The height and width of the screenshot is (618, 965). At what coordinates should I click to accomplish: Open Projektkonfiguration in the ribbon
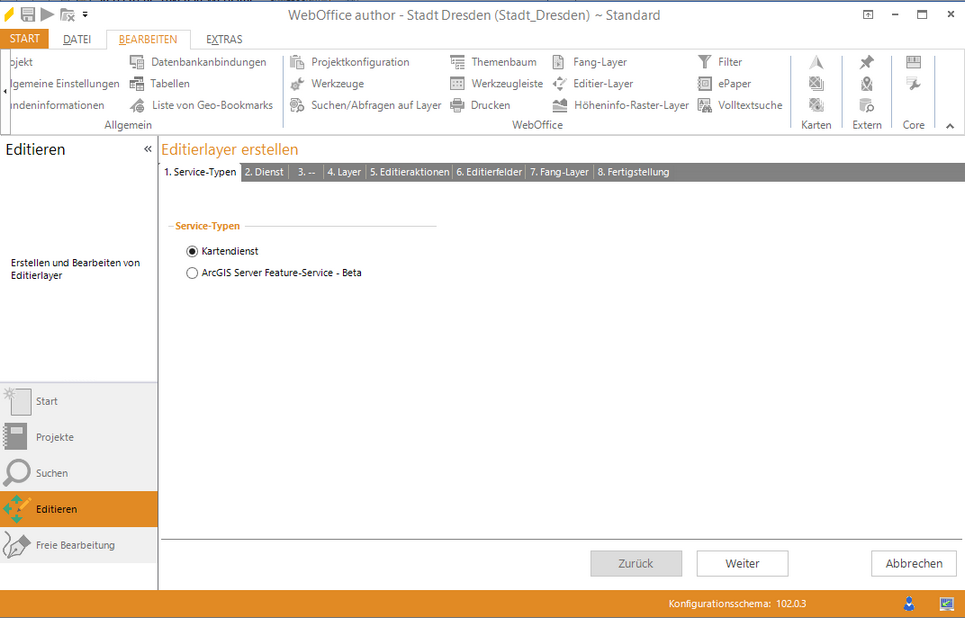click(350, 62)
